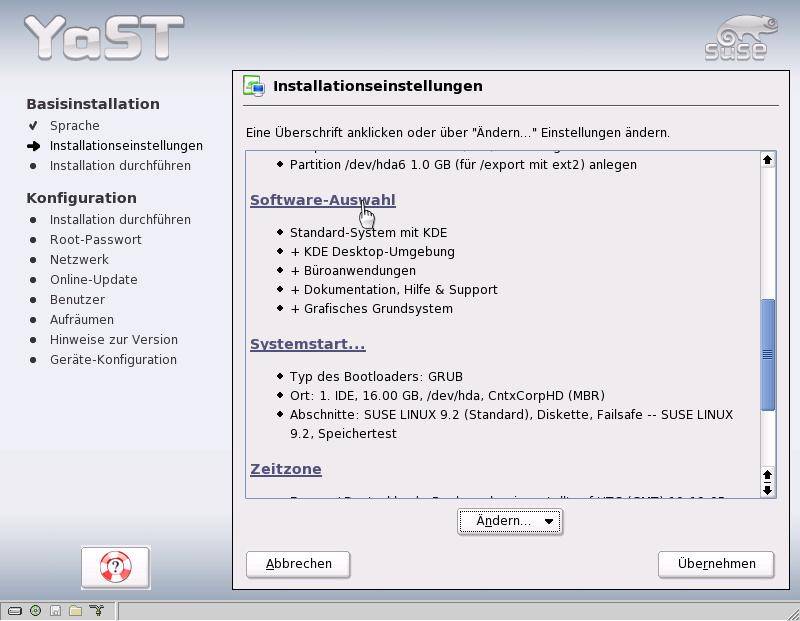Click the CD-ROM icon in status bar
The width and height of the screenshot is (800, 621).
(35, 610)
